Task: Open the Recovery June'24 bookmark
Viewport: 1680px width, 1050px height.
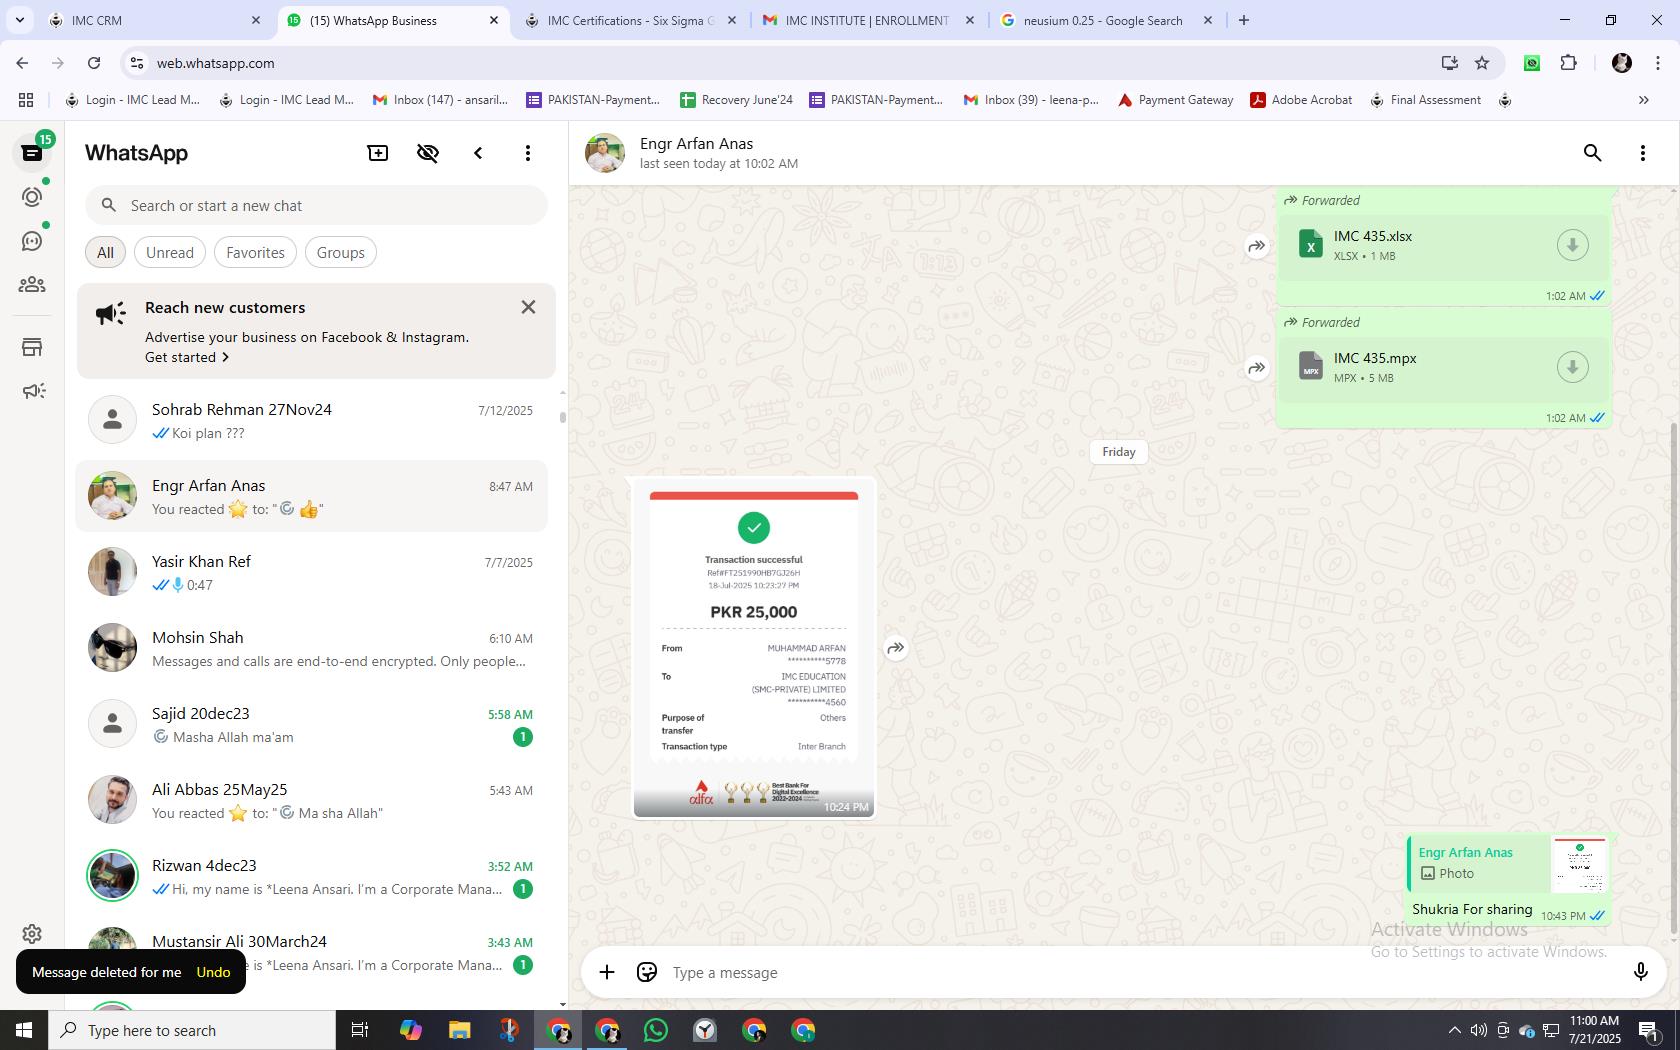Action: 736,100
